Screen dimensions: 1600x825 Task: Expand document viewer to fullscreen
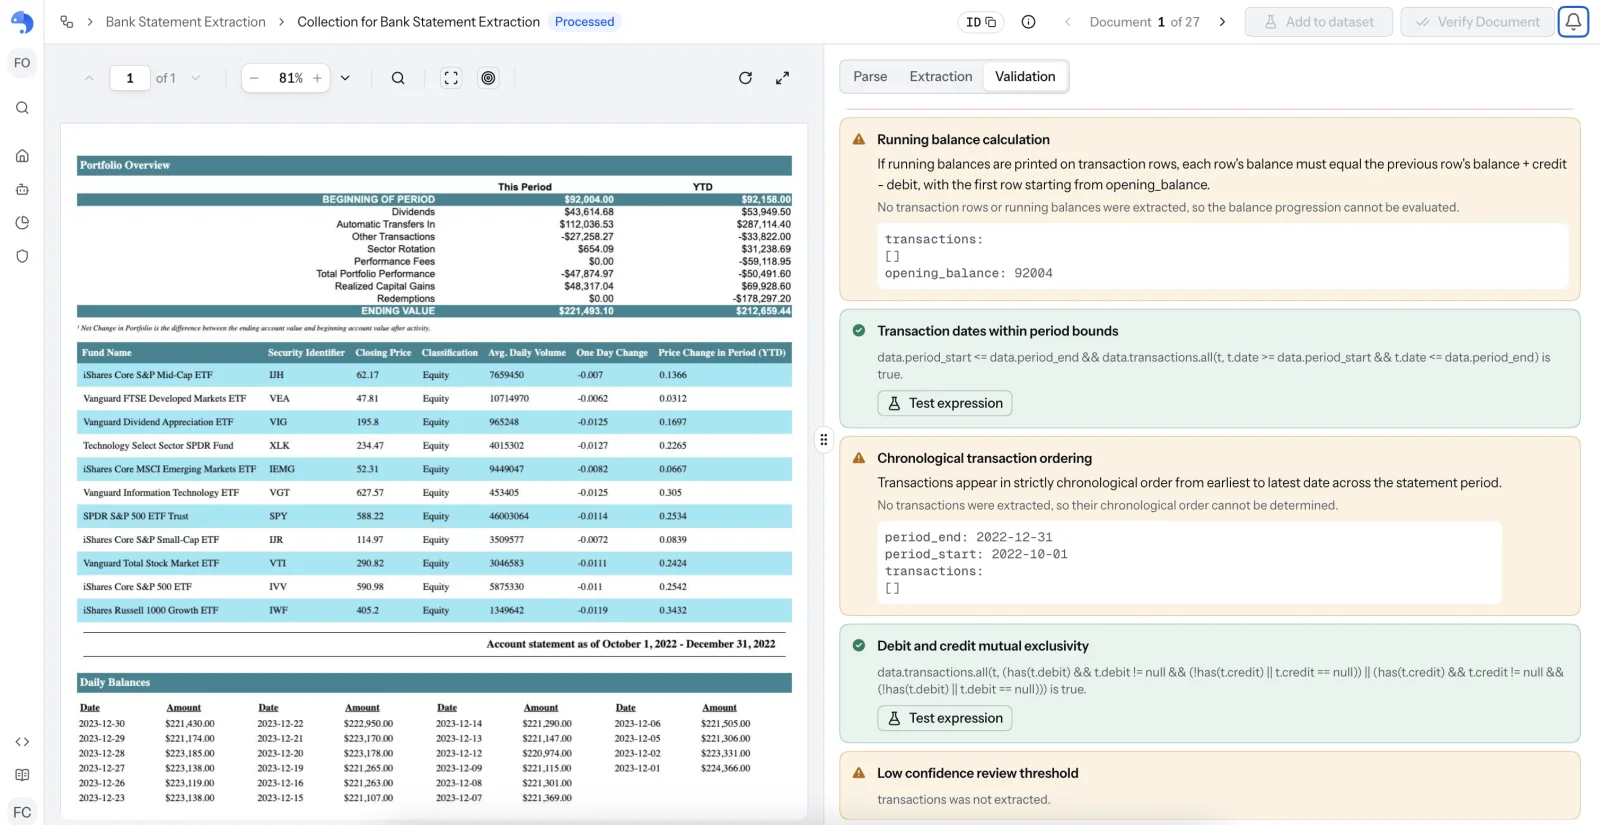(782, 78)
